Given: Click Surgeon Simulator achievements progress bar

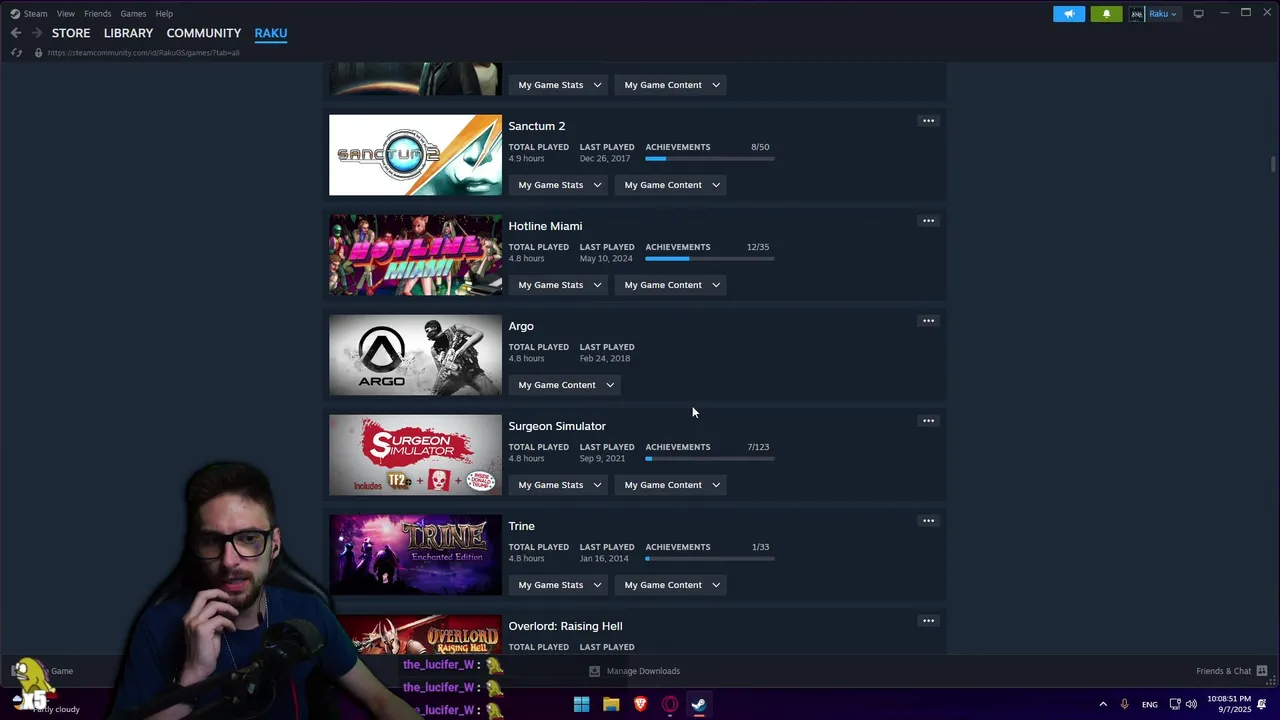Looking at the screenshot, I should point(709,459).
